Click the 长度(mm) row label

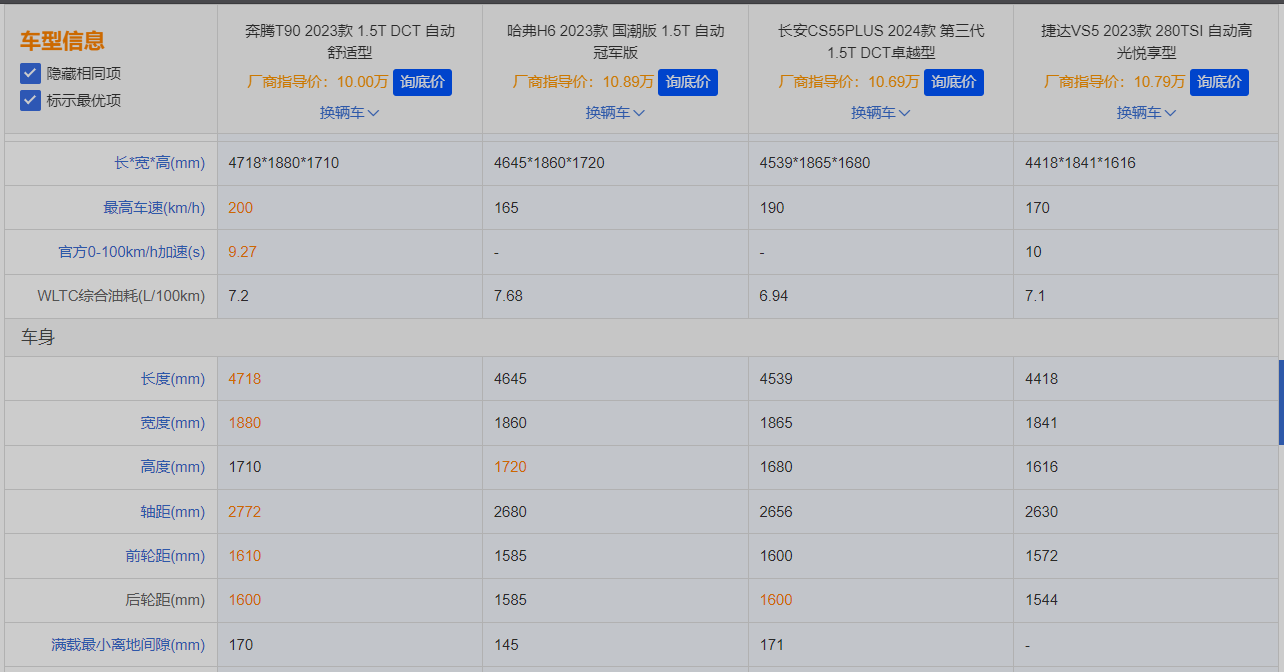tap(173, 379)
